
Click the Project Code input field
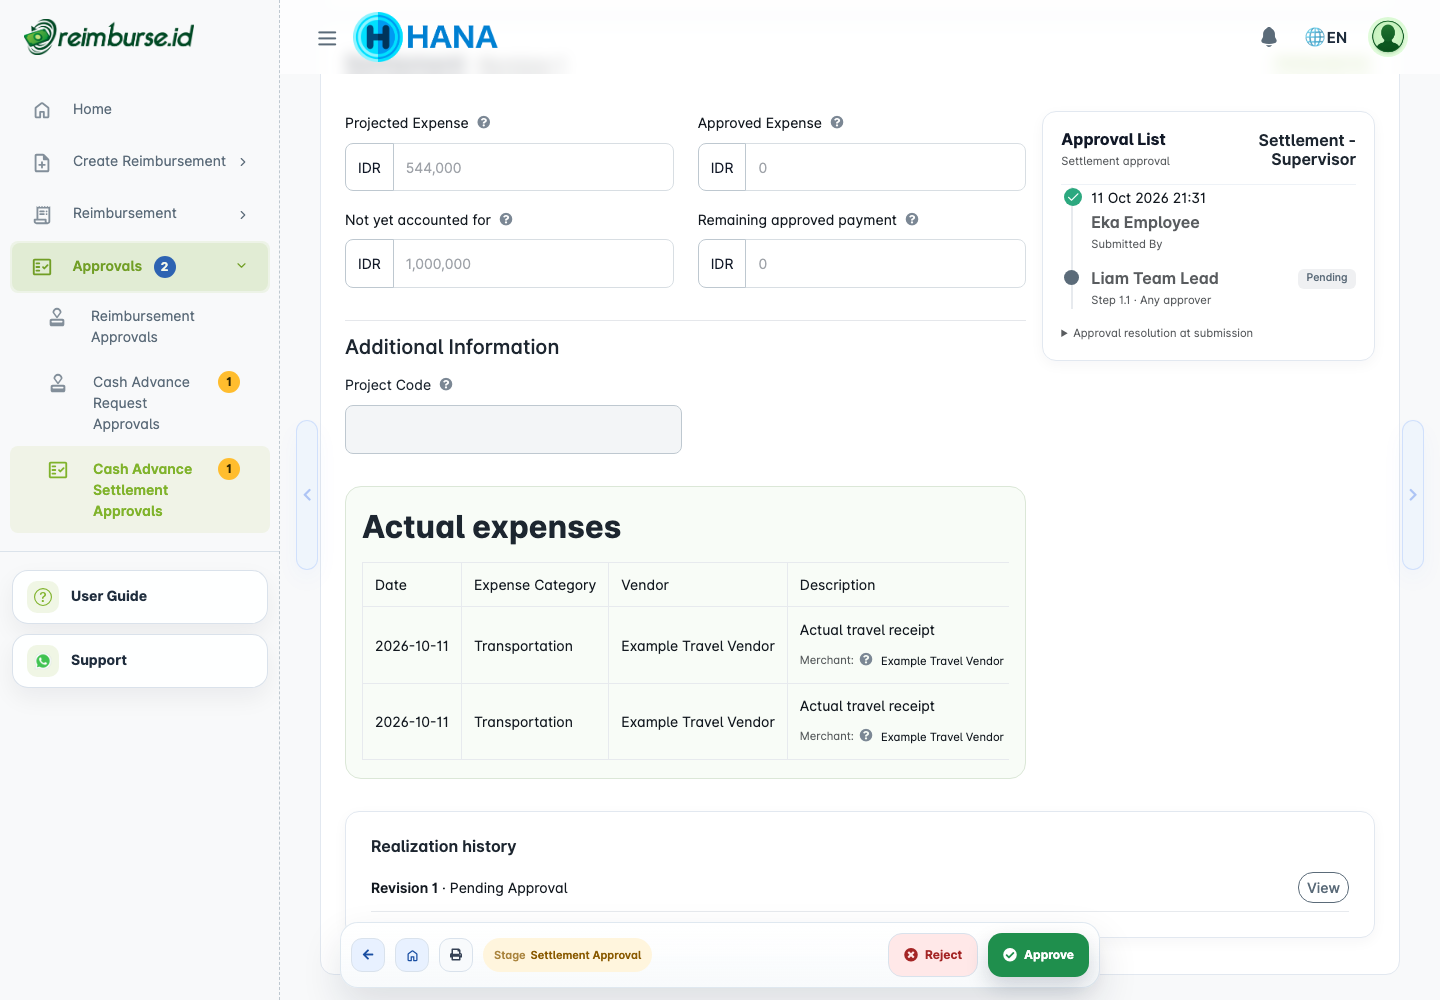pyautogui.click(x=513, y=429)
